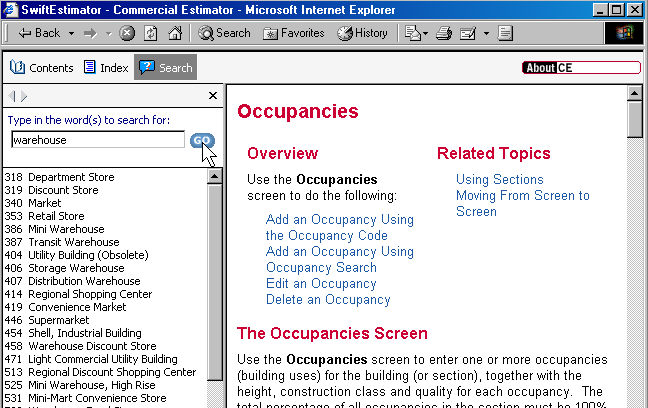Switch to the Index help tab
648x408 pixels.
pyautogui.click(x=106, y=67)
